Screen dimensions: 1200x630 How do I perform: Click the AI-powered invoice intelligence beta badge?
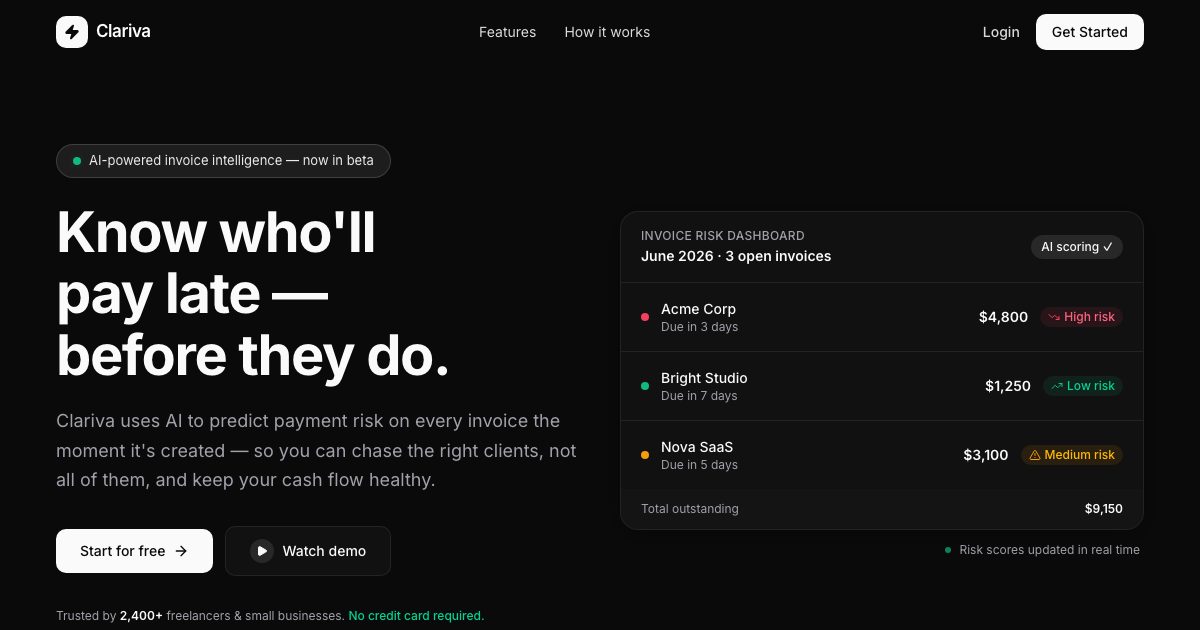click(223, 161)
